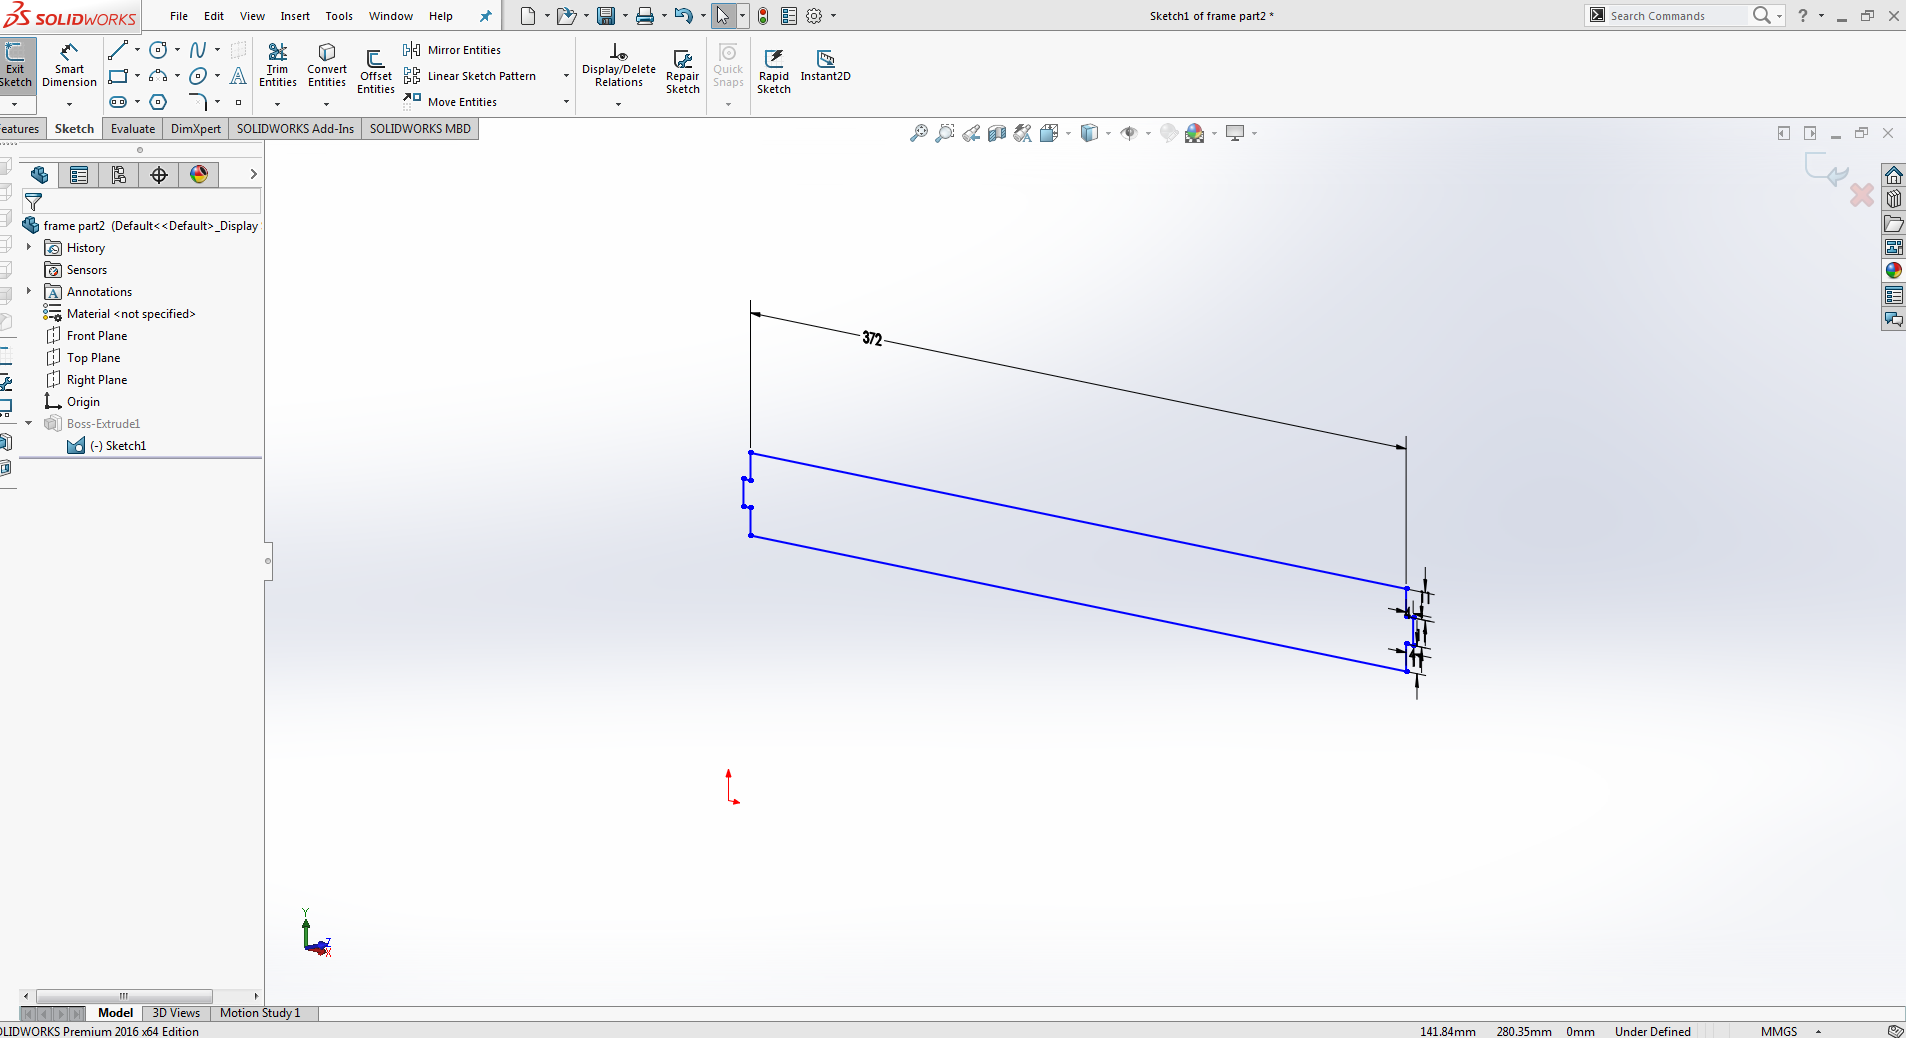Select Front Plane in the feature tree
1906x1038 pixels.
click(x=97, y=335)
